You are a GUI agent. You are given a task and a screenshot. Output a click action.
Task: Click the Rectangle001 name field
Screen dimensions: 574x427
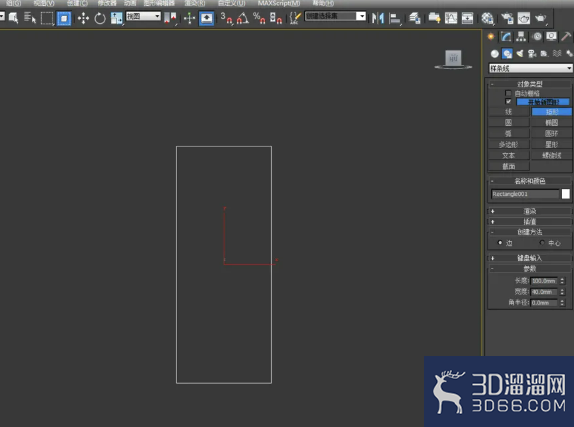tap(525, 194)
